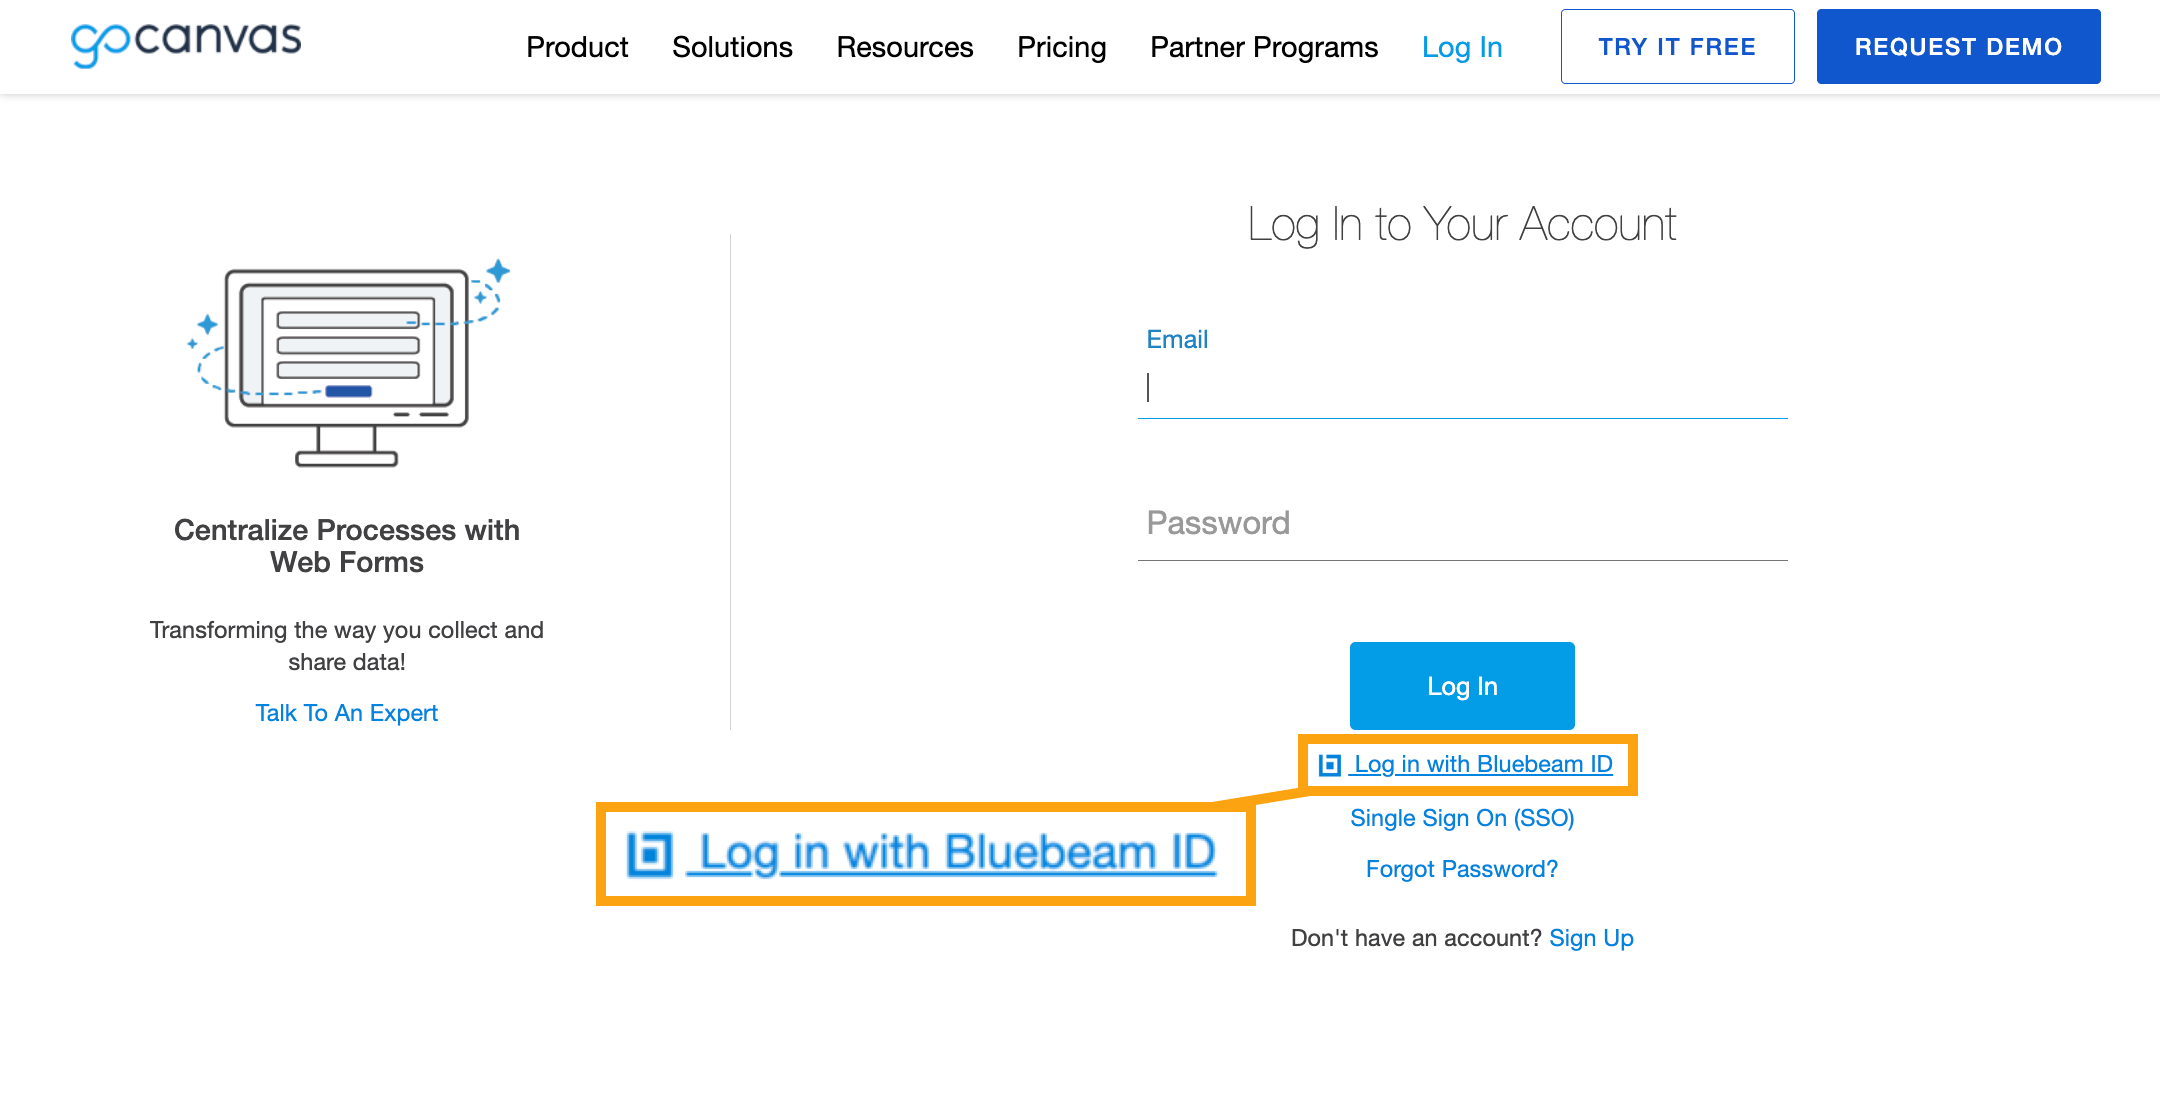Image resolution: width=2160 pixels, height=1100 pixels.
Task: Open the Solutions navigation dropdown
Action: click(732, 46)
